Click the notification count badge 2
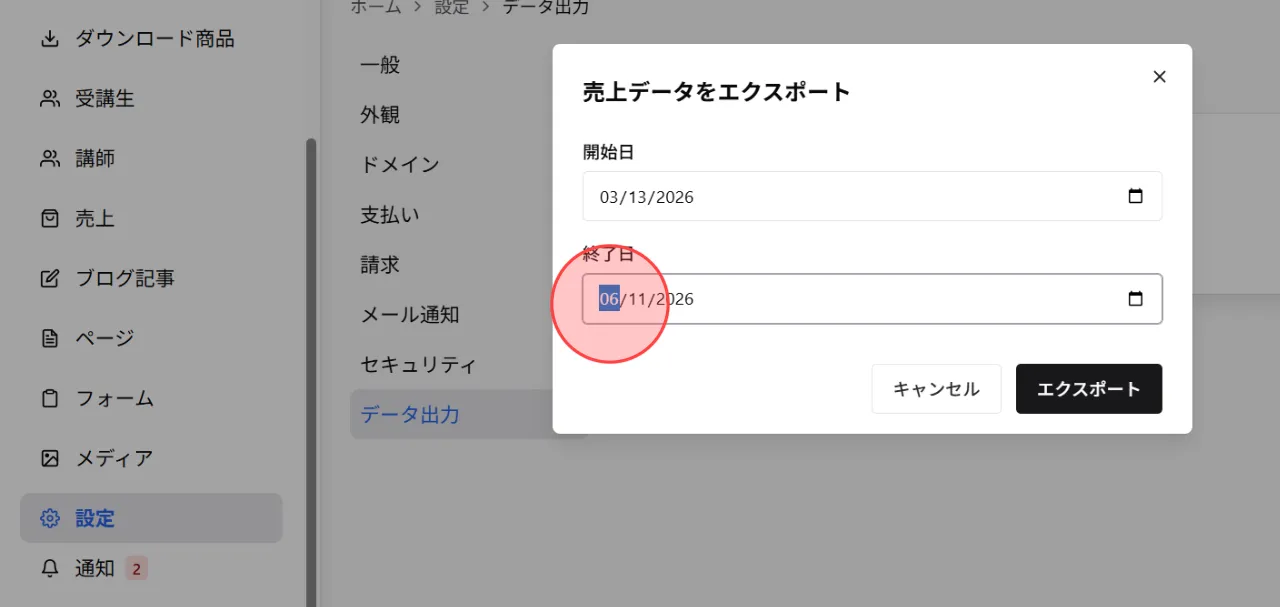Viewport: 1280px width, 607px height. coord(137,569)
